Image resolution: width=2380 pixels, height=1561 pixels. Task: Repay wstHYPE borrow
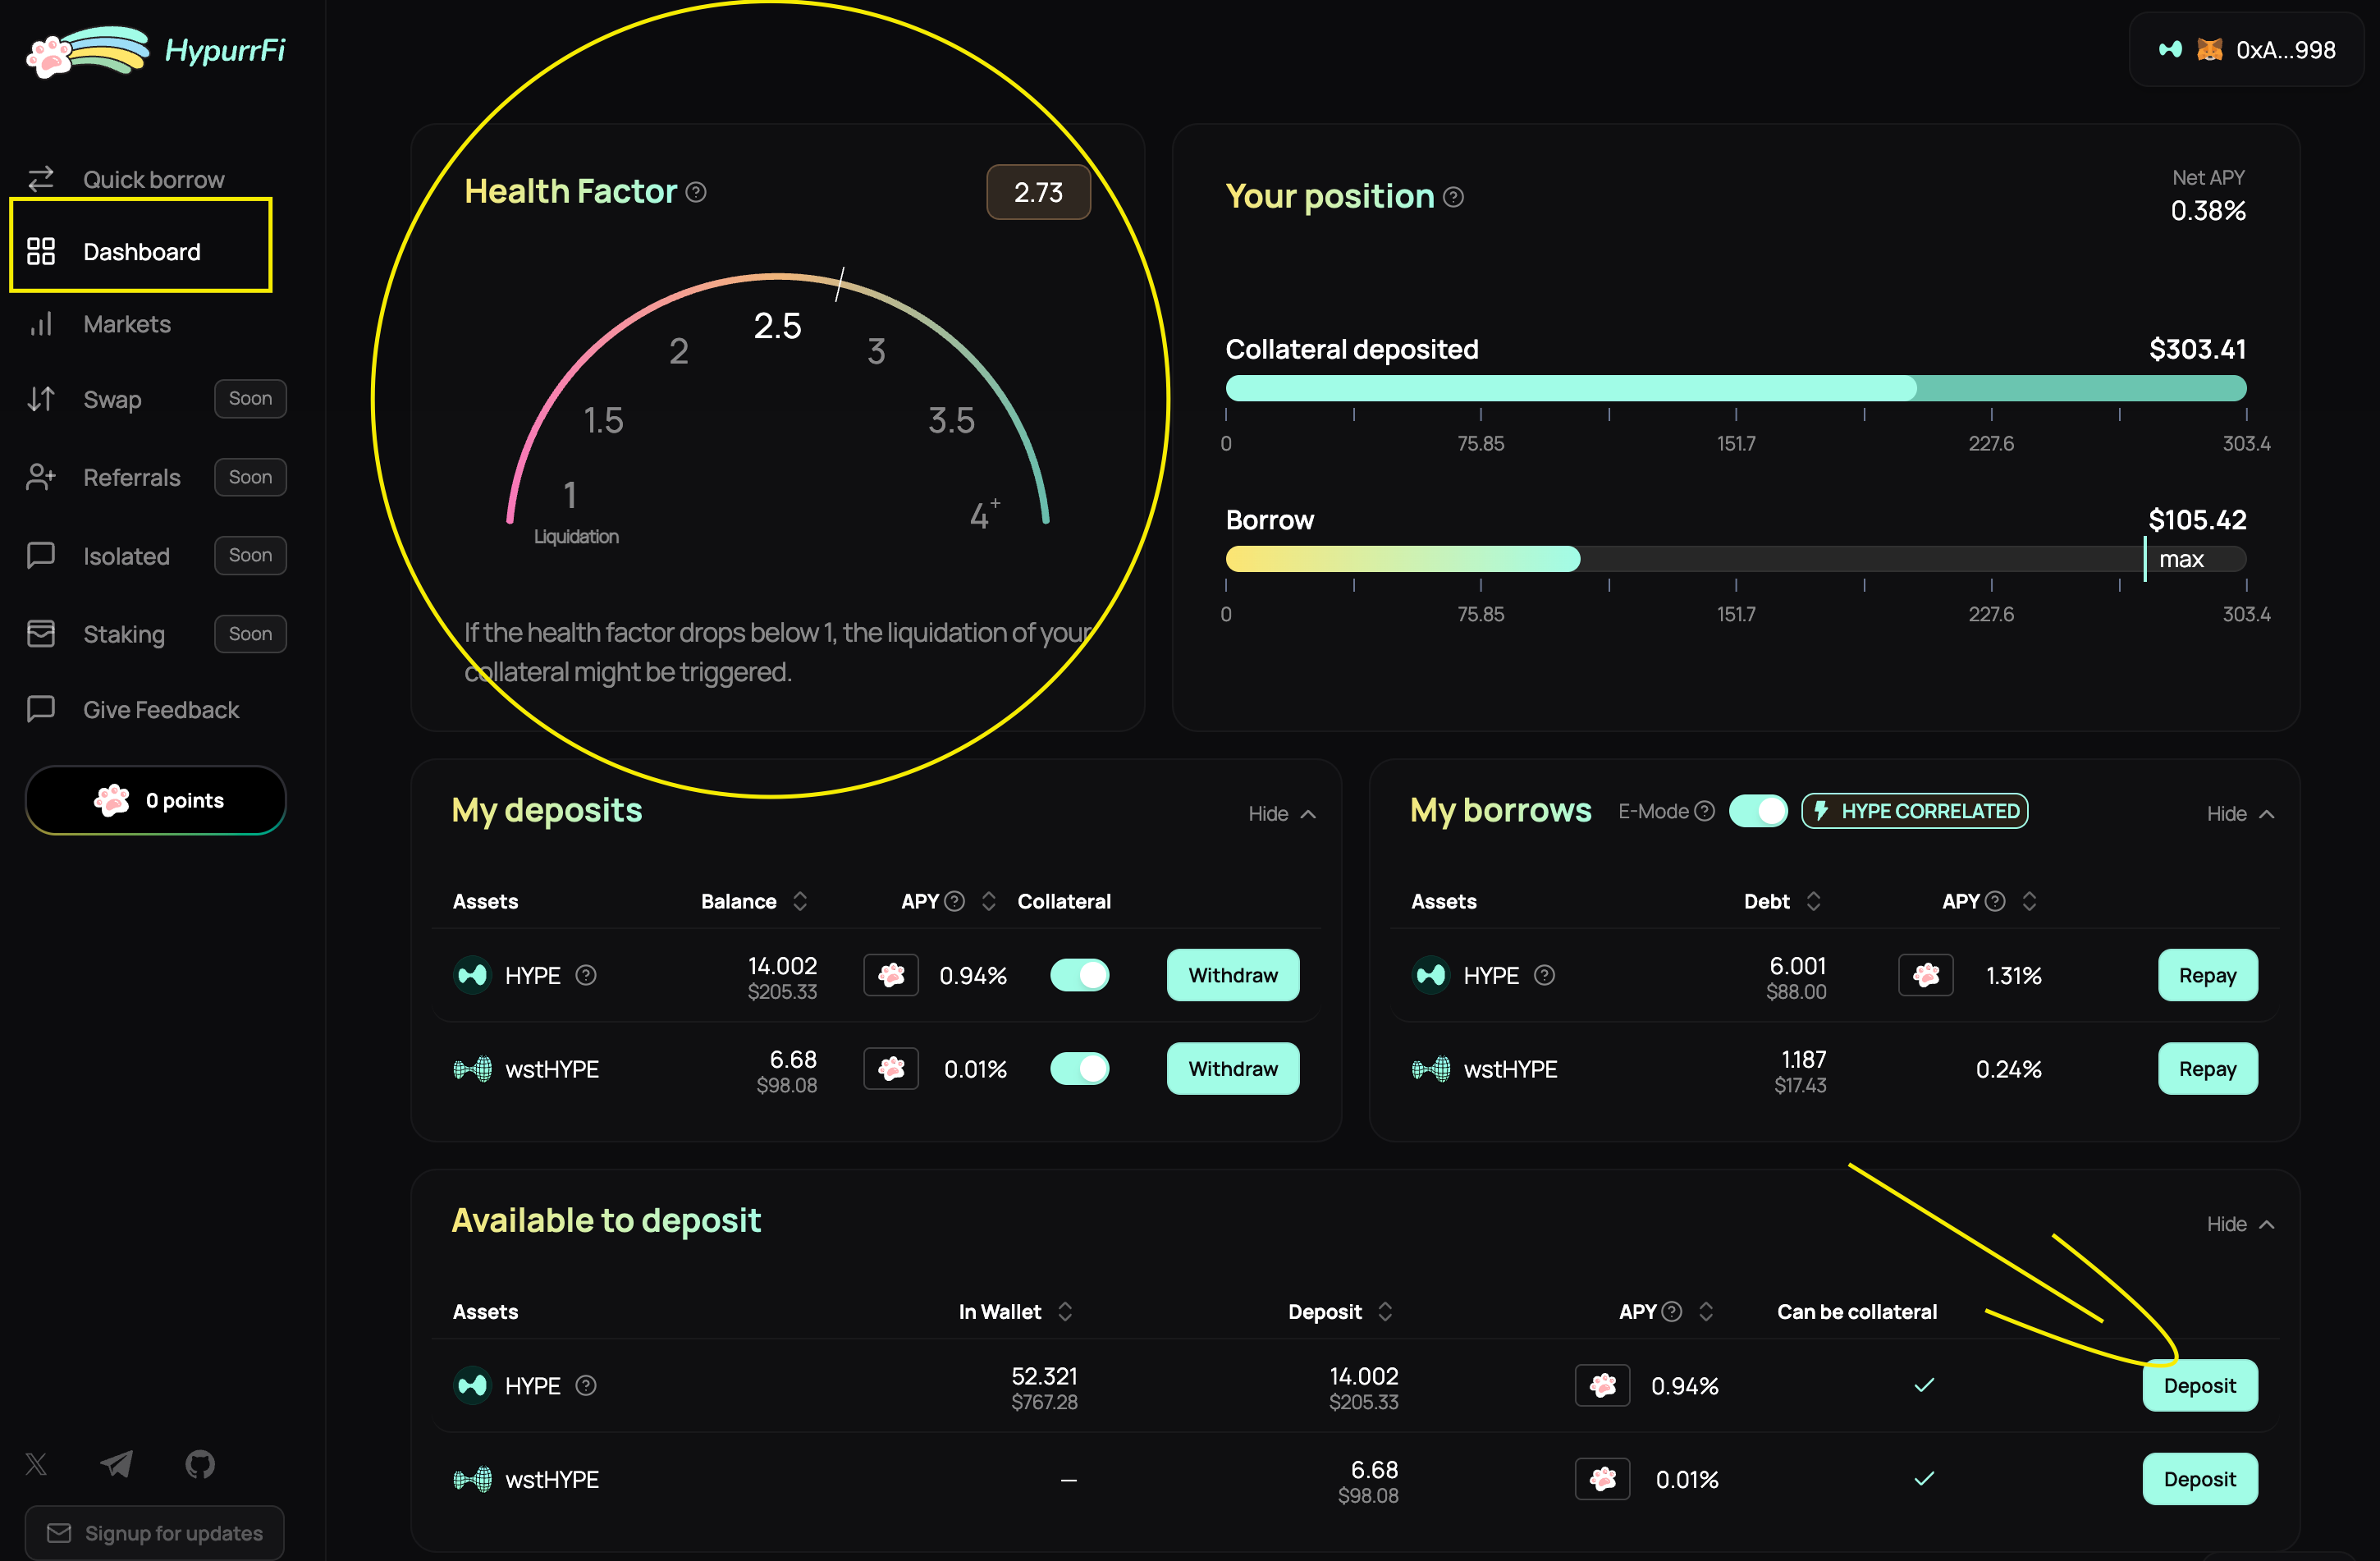(x=2207, y=1069)
